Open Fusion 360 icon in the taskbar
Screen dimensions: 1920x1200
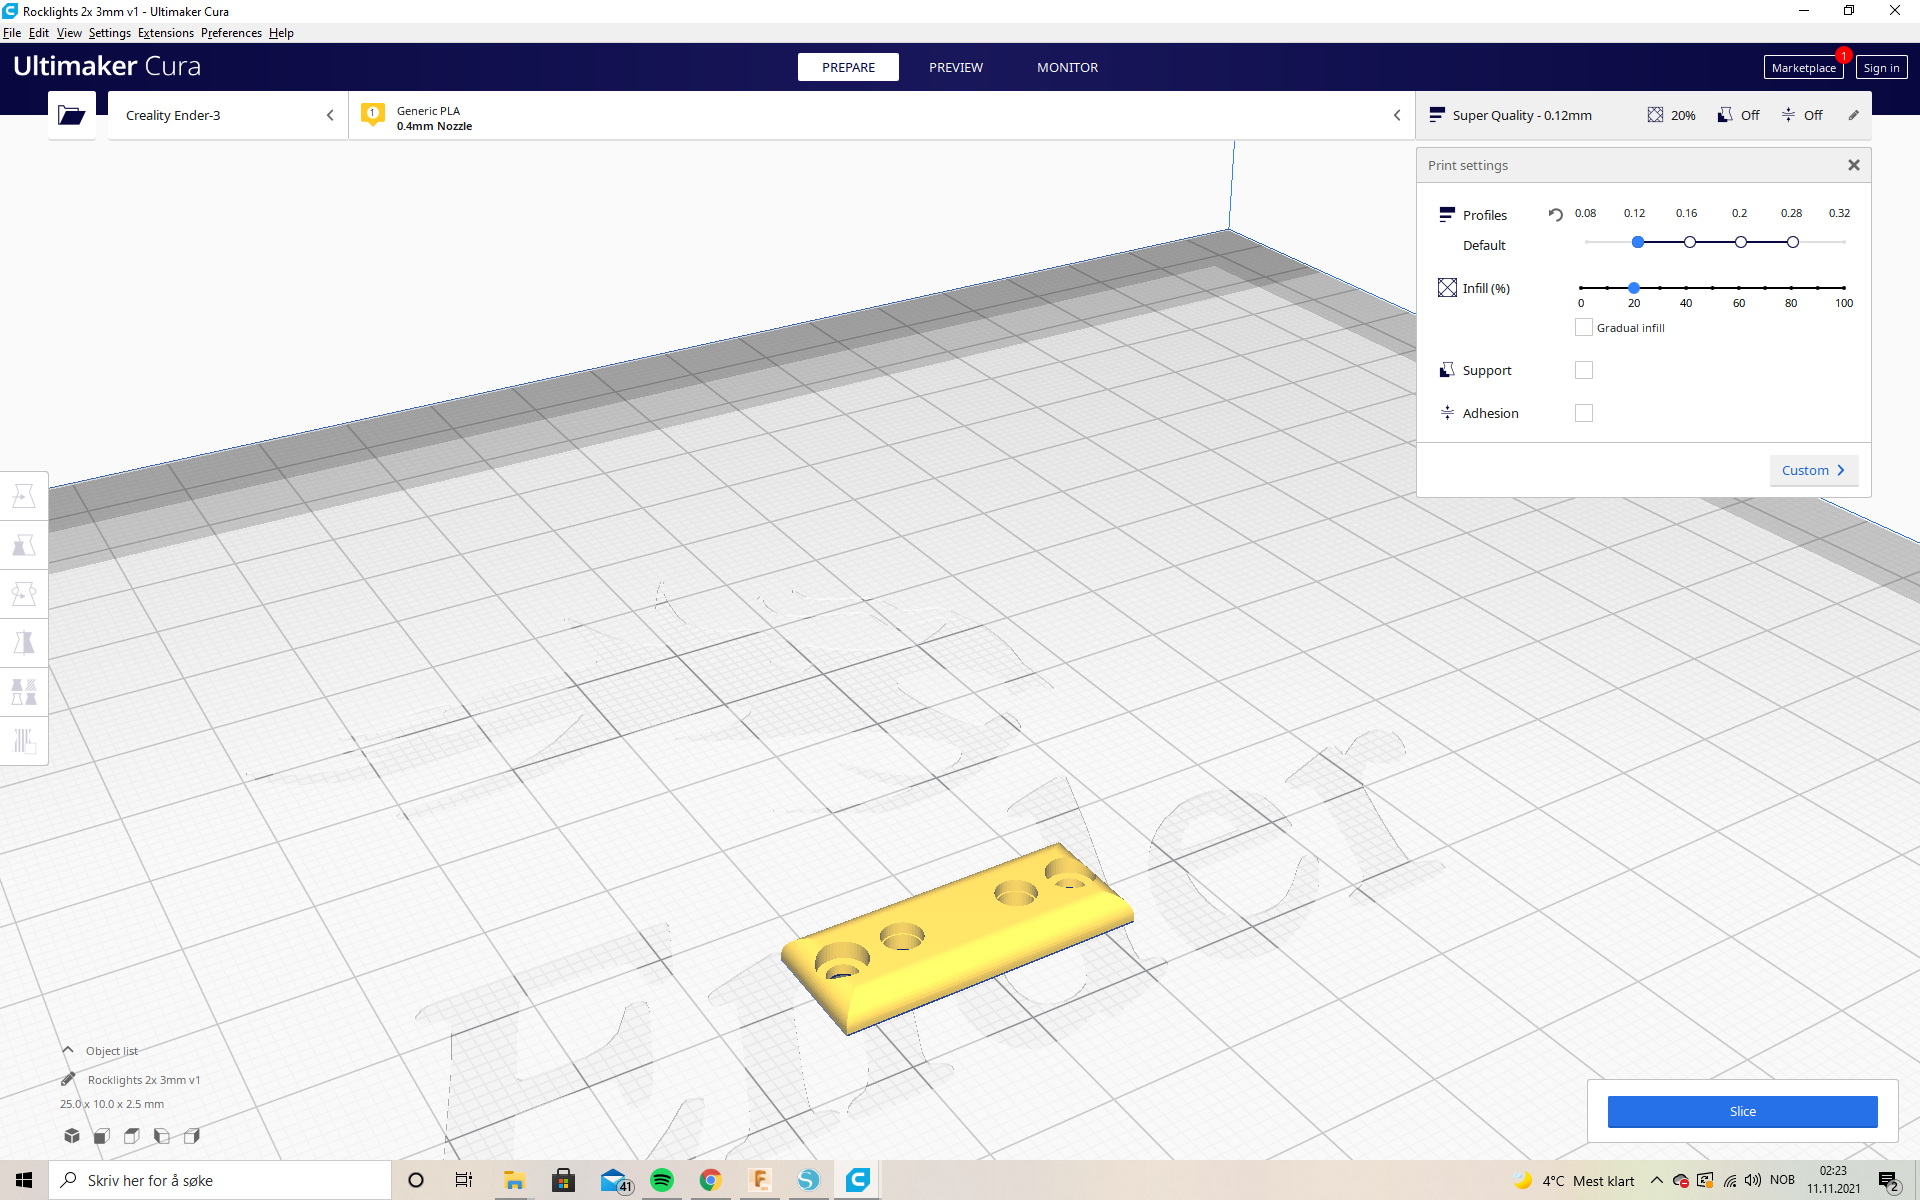(759, 1180)
